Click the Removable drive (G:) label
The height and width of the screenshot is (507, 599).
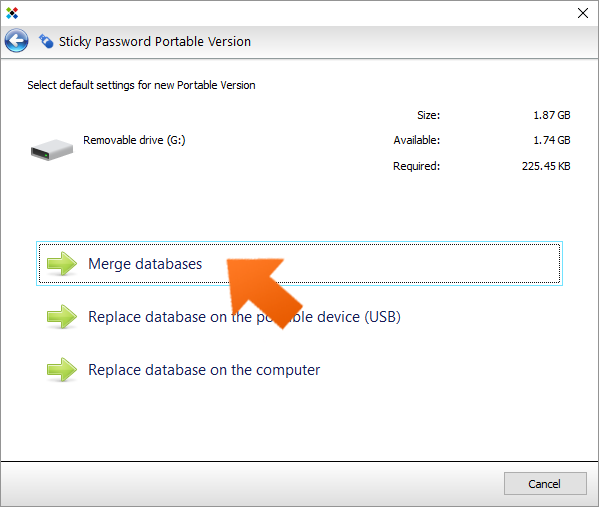click(134, 140)
